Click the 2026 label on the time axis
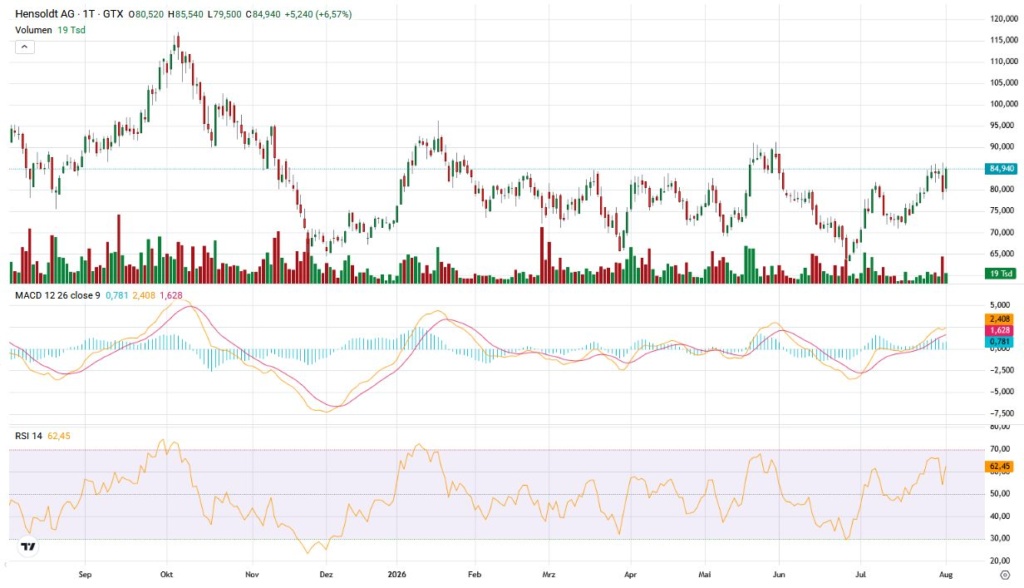Image resolution: width=1024 pixels, height=588 pixels. (396, 575)
